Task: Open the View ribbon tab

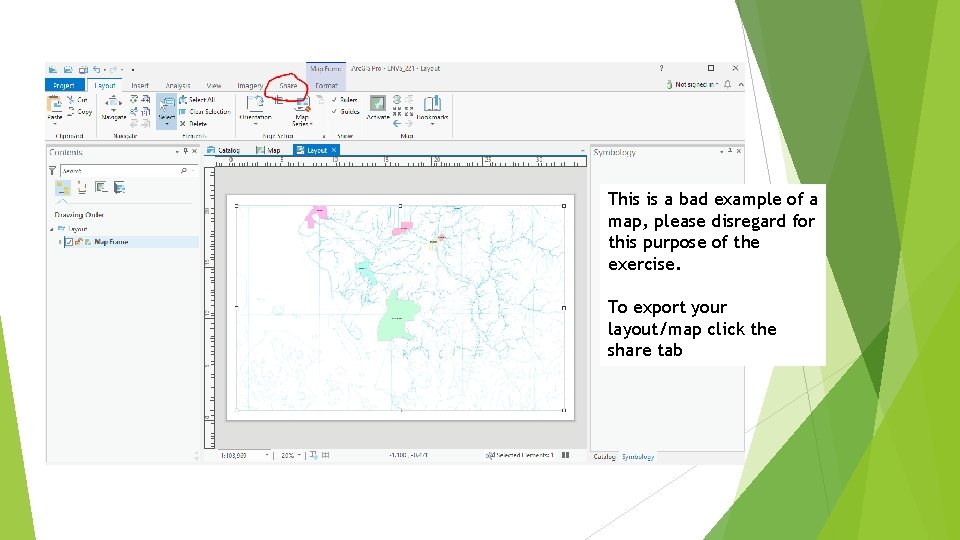Action: [x=214, y=85]
